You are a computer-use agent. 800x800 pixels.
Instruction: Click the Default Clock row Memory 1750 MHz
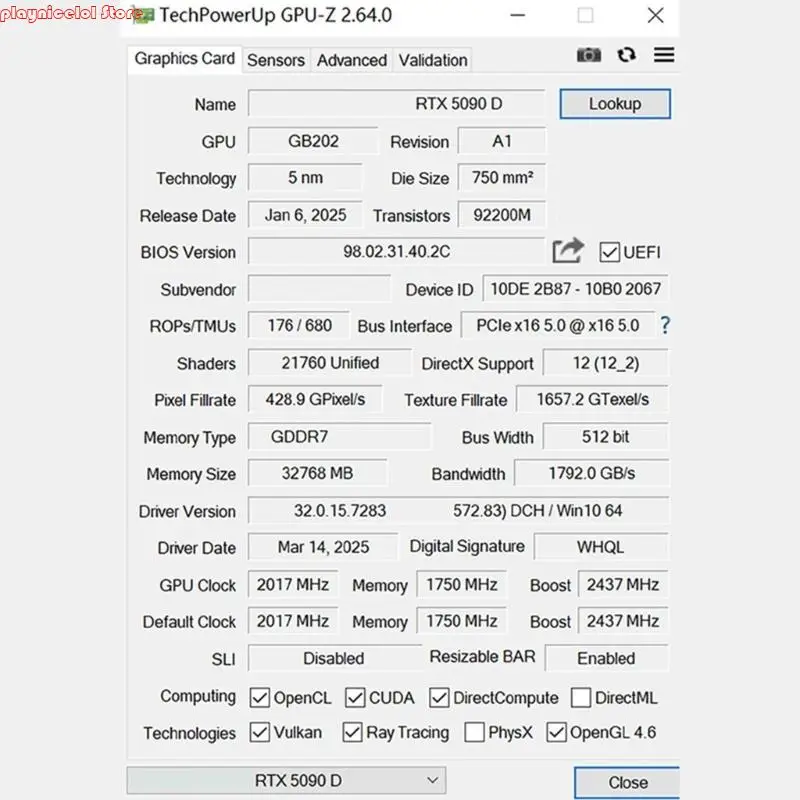pos(462,621)
